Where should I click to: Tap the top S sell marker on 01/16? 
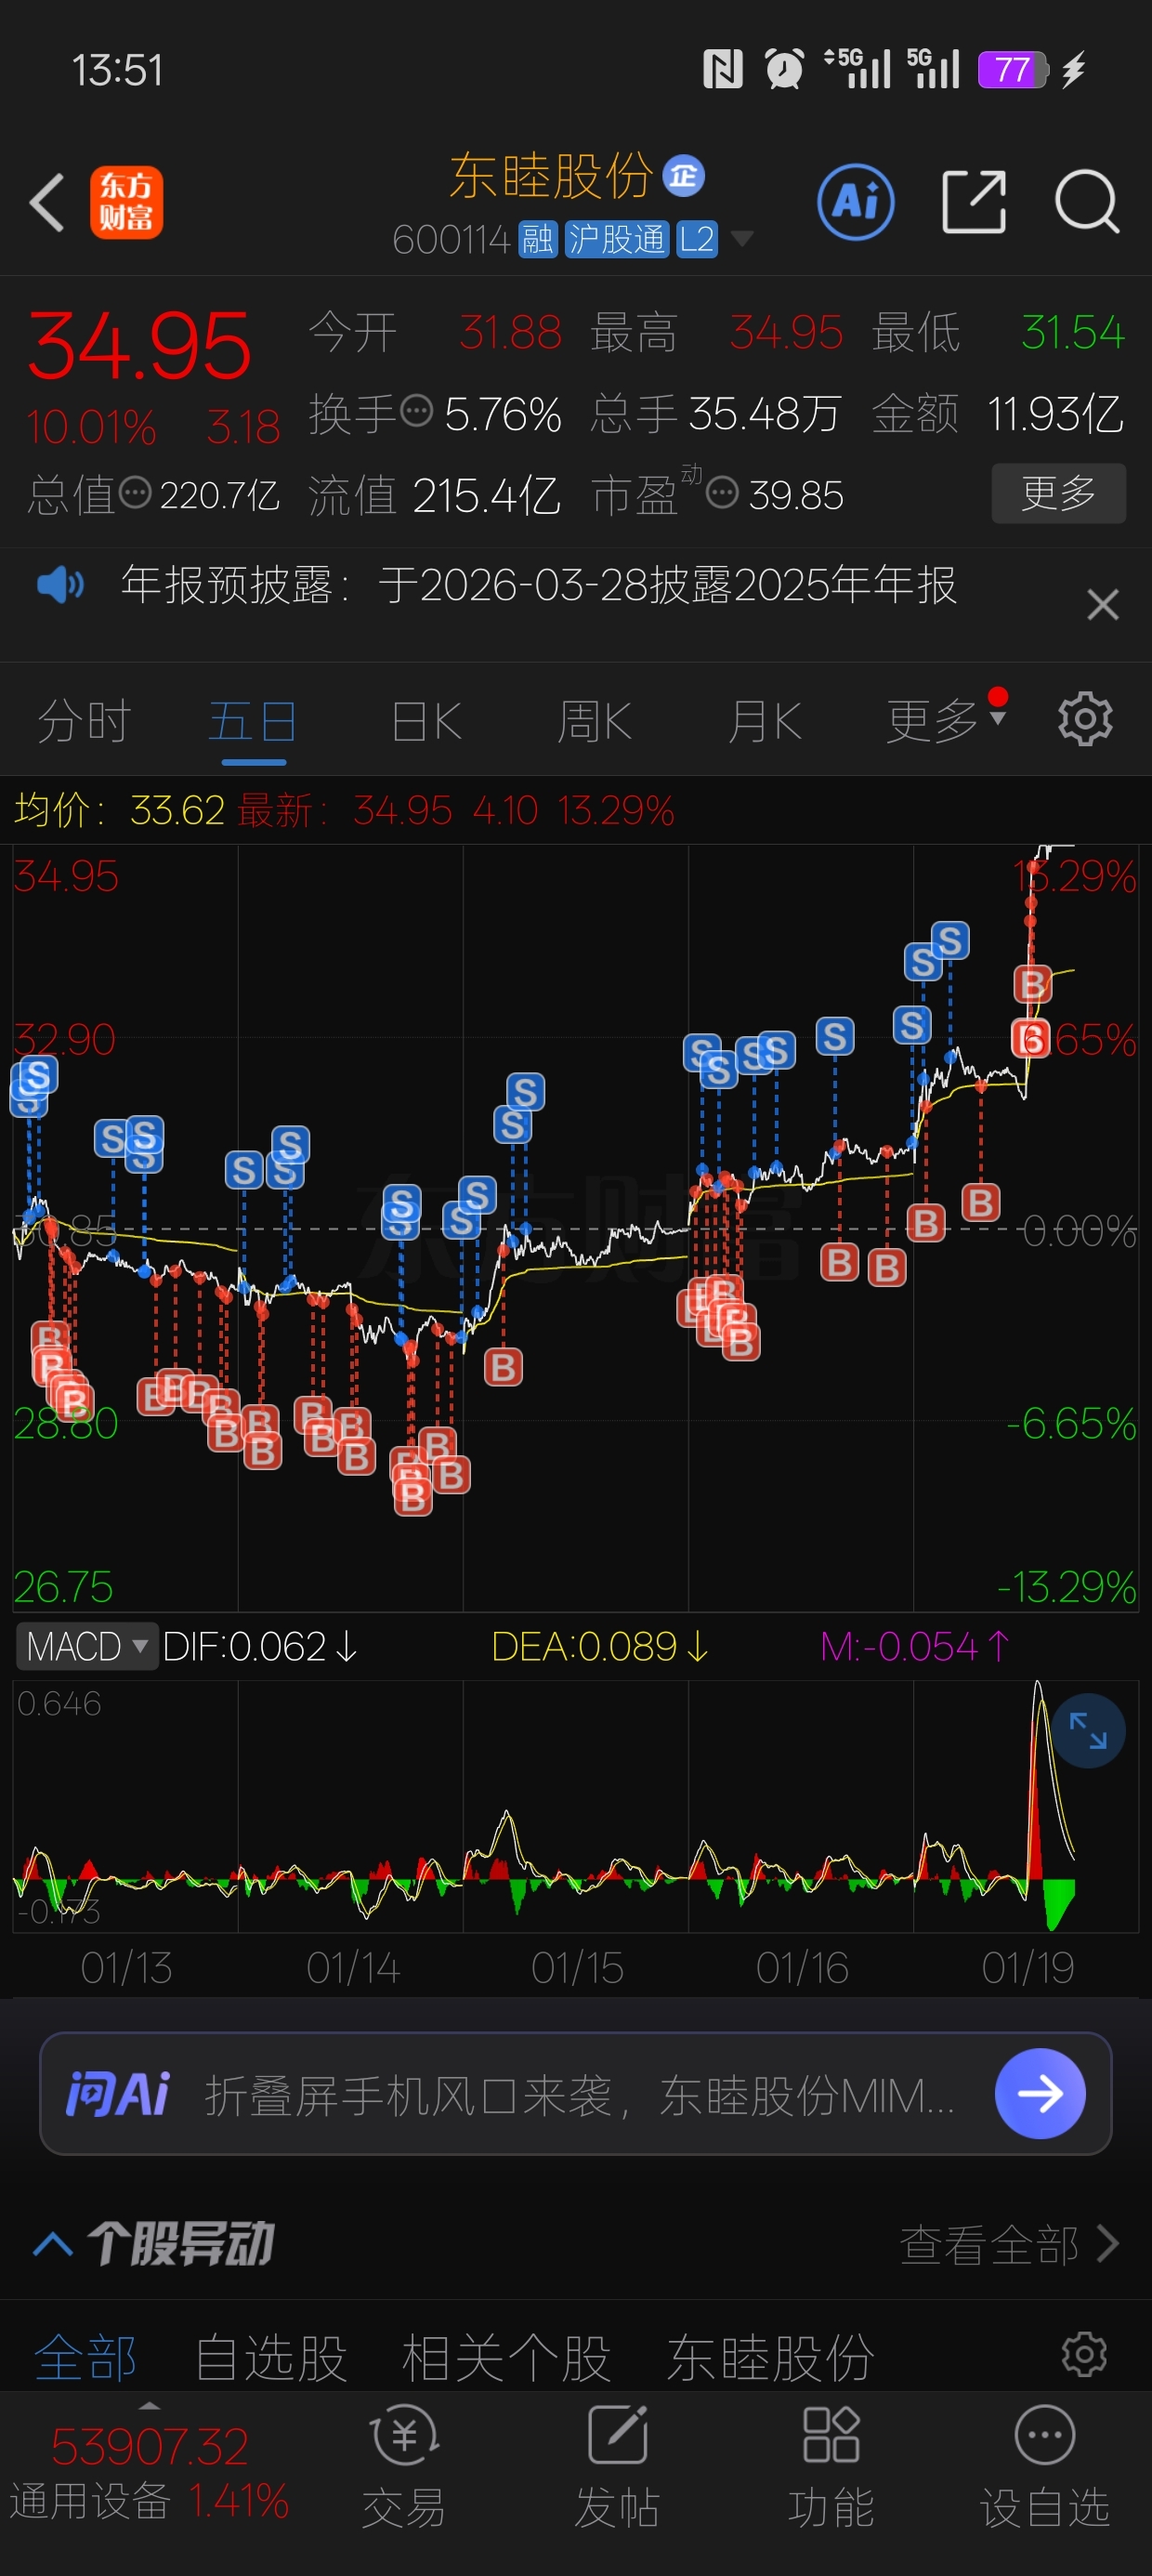point(835,1036)
